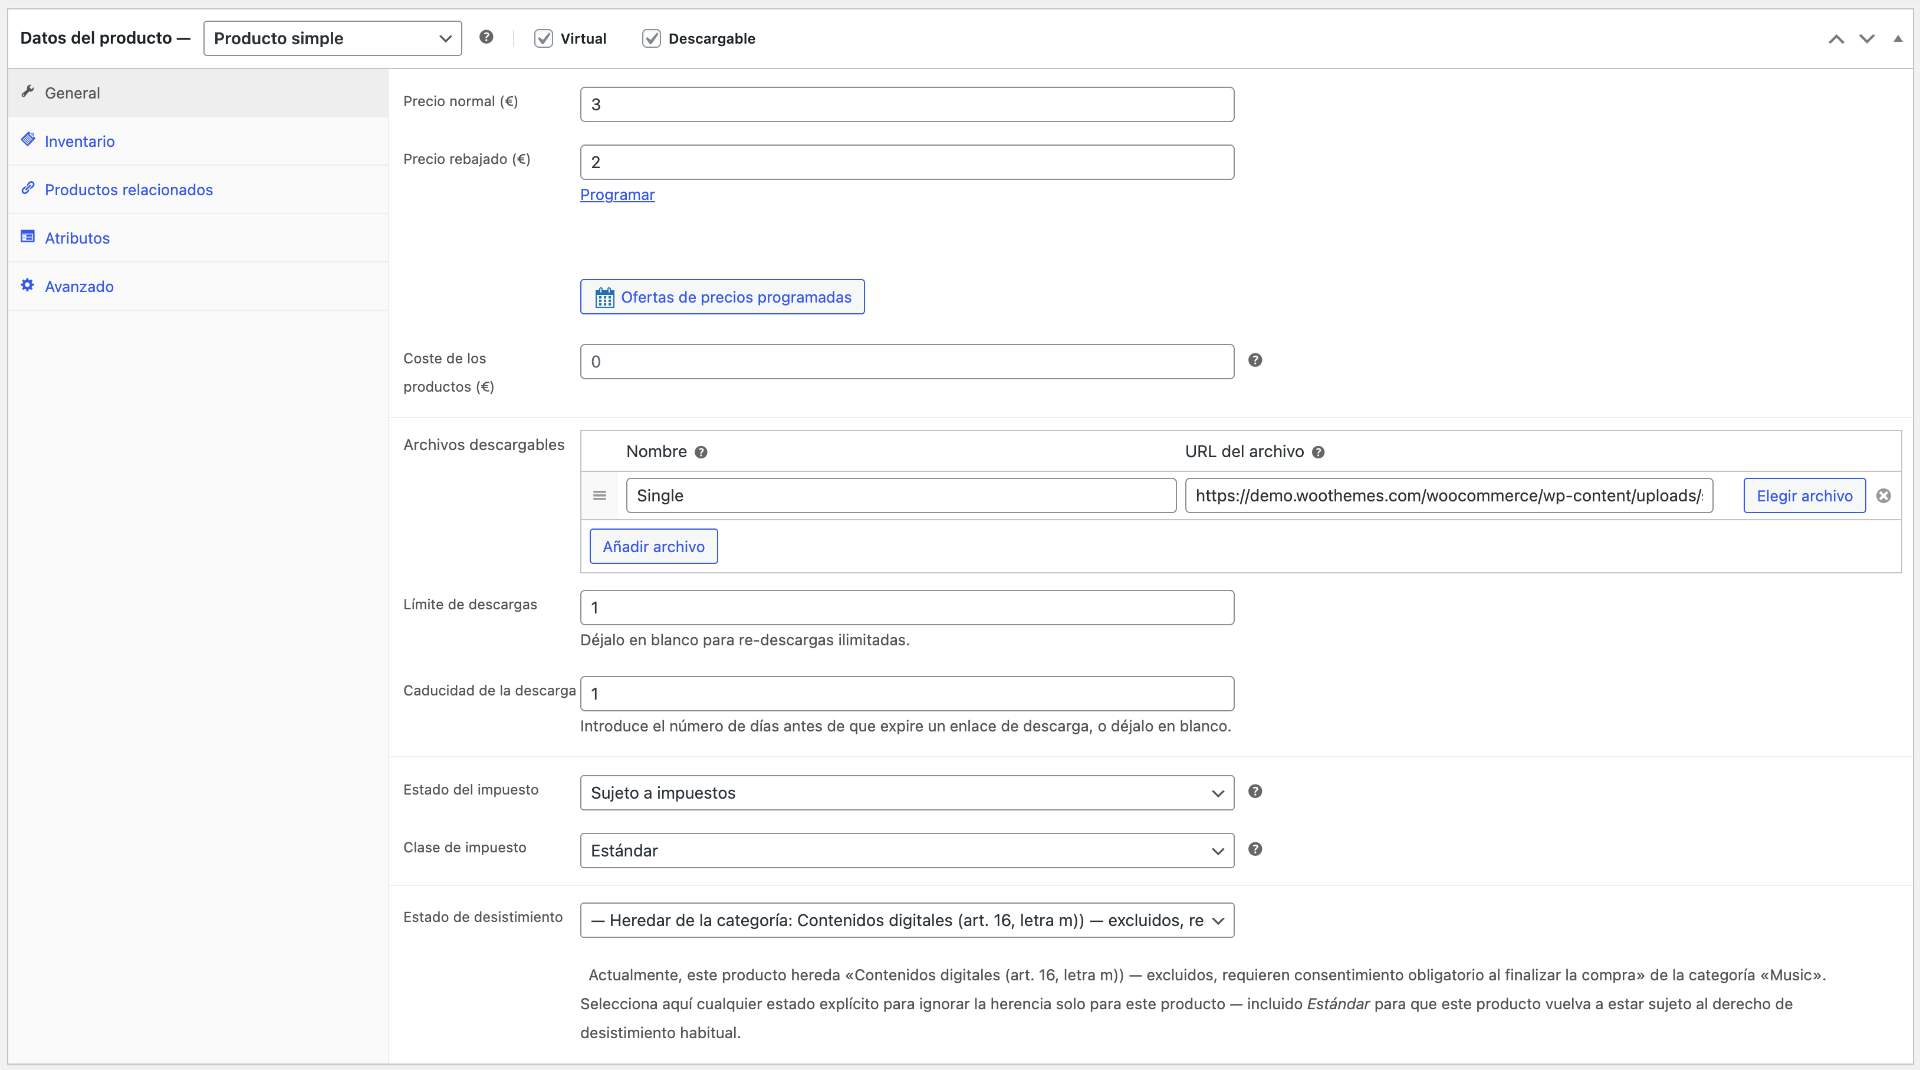Open Productos relacionados tab
The height and width of the screenshot is (1070, 1920).
(x=198, y=190)
